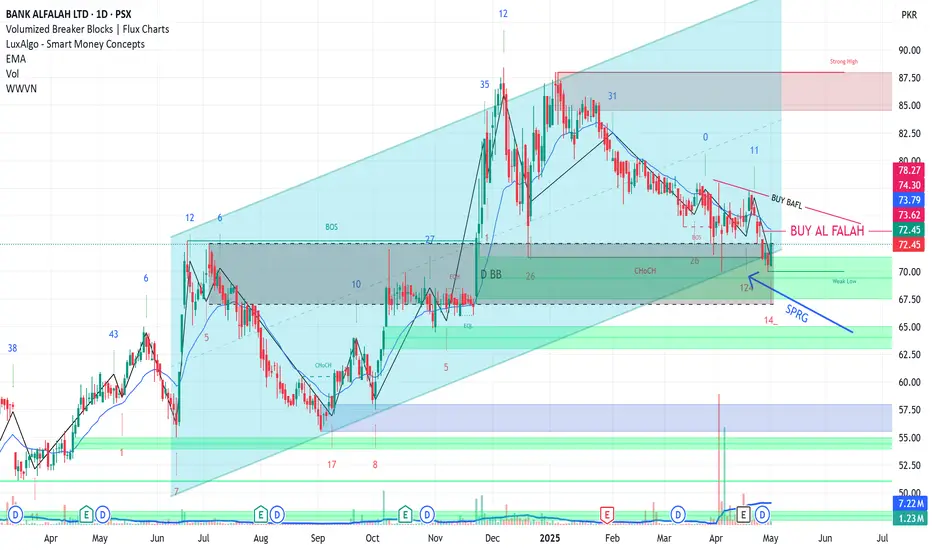Open the green E earnings marker near October
The image size is (932, 550).
(x=405, y=514)
